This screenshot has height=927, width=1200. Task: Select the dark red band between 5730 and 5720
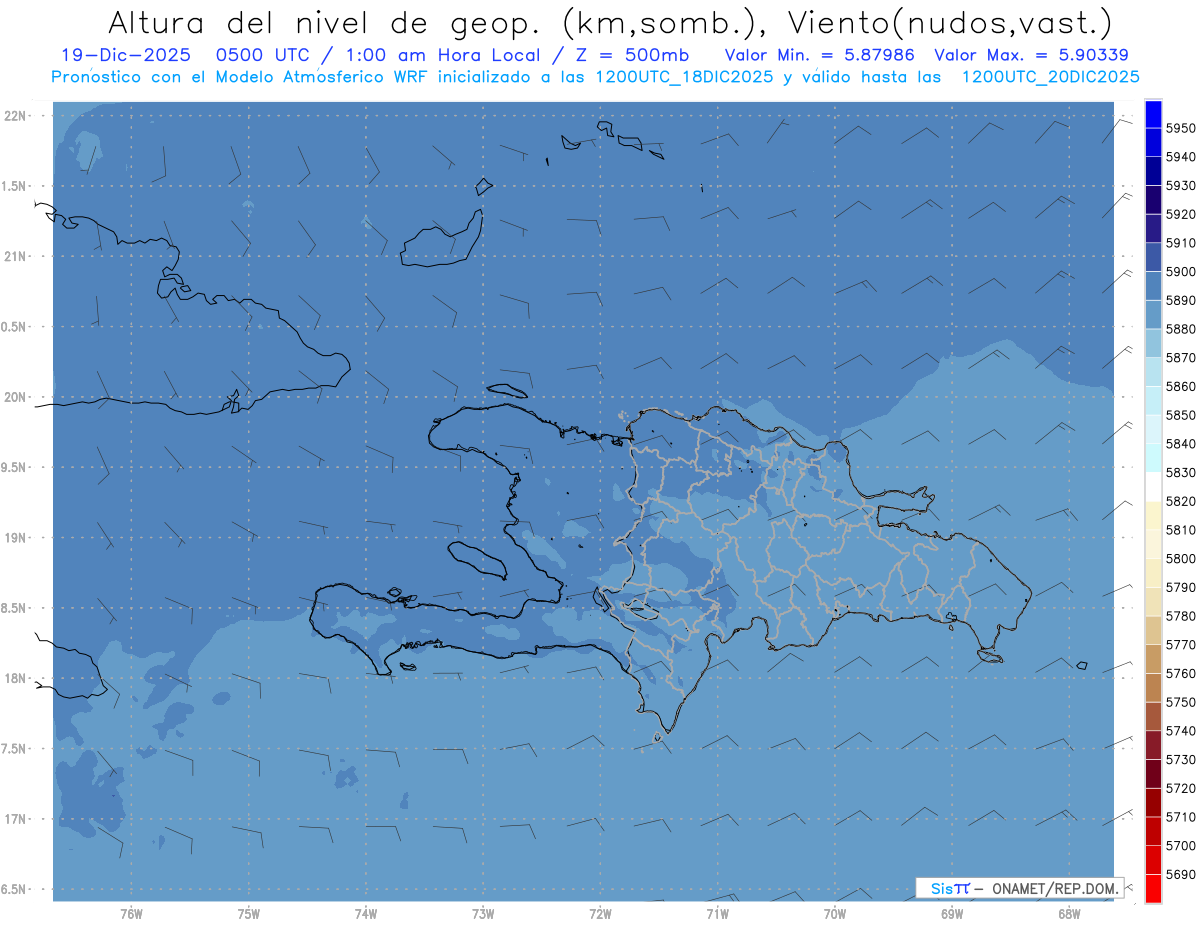pyautogui.click(x=1152, y=773)
